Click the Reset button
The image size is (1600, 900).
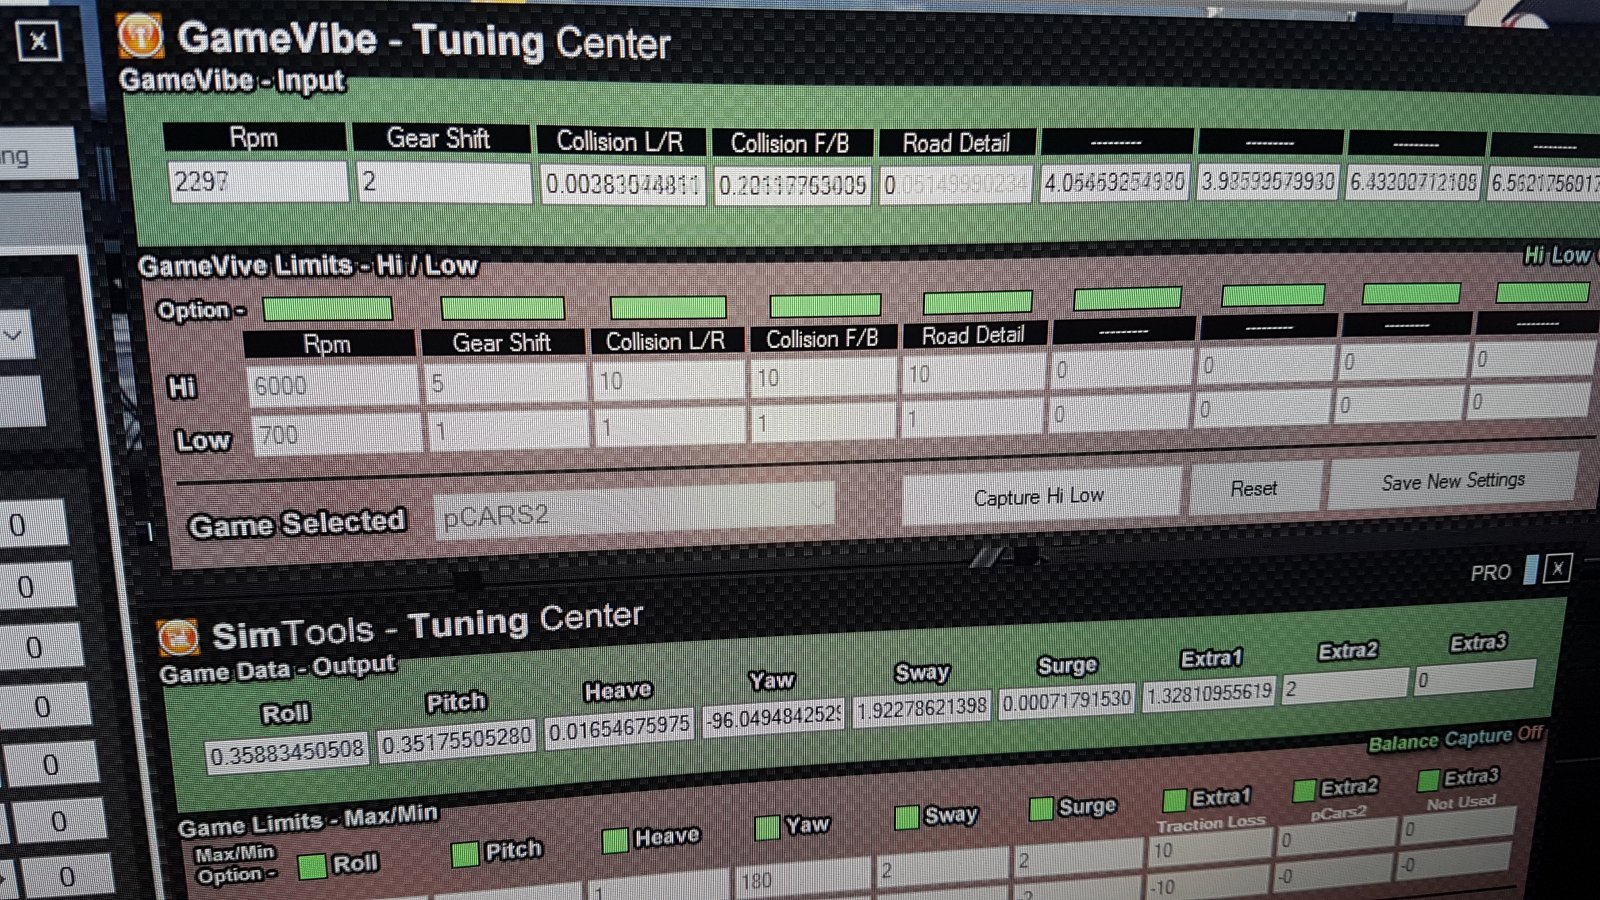[1254, 488]
